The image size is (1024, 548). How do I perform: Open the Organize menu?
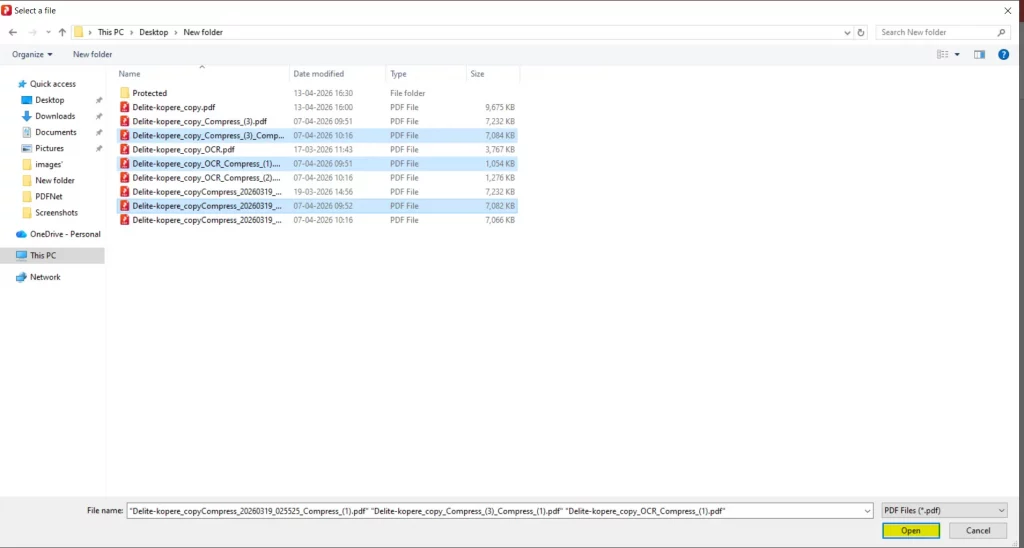[x=32, y=54]
